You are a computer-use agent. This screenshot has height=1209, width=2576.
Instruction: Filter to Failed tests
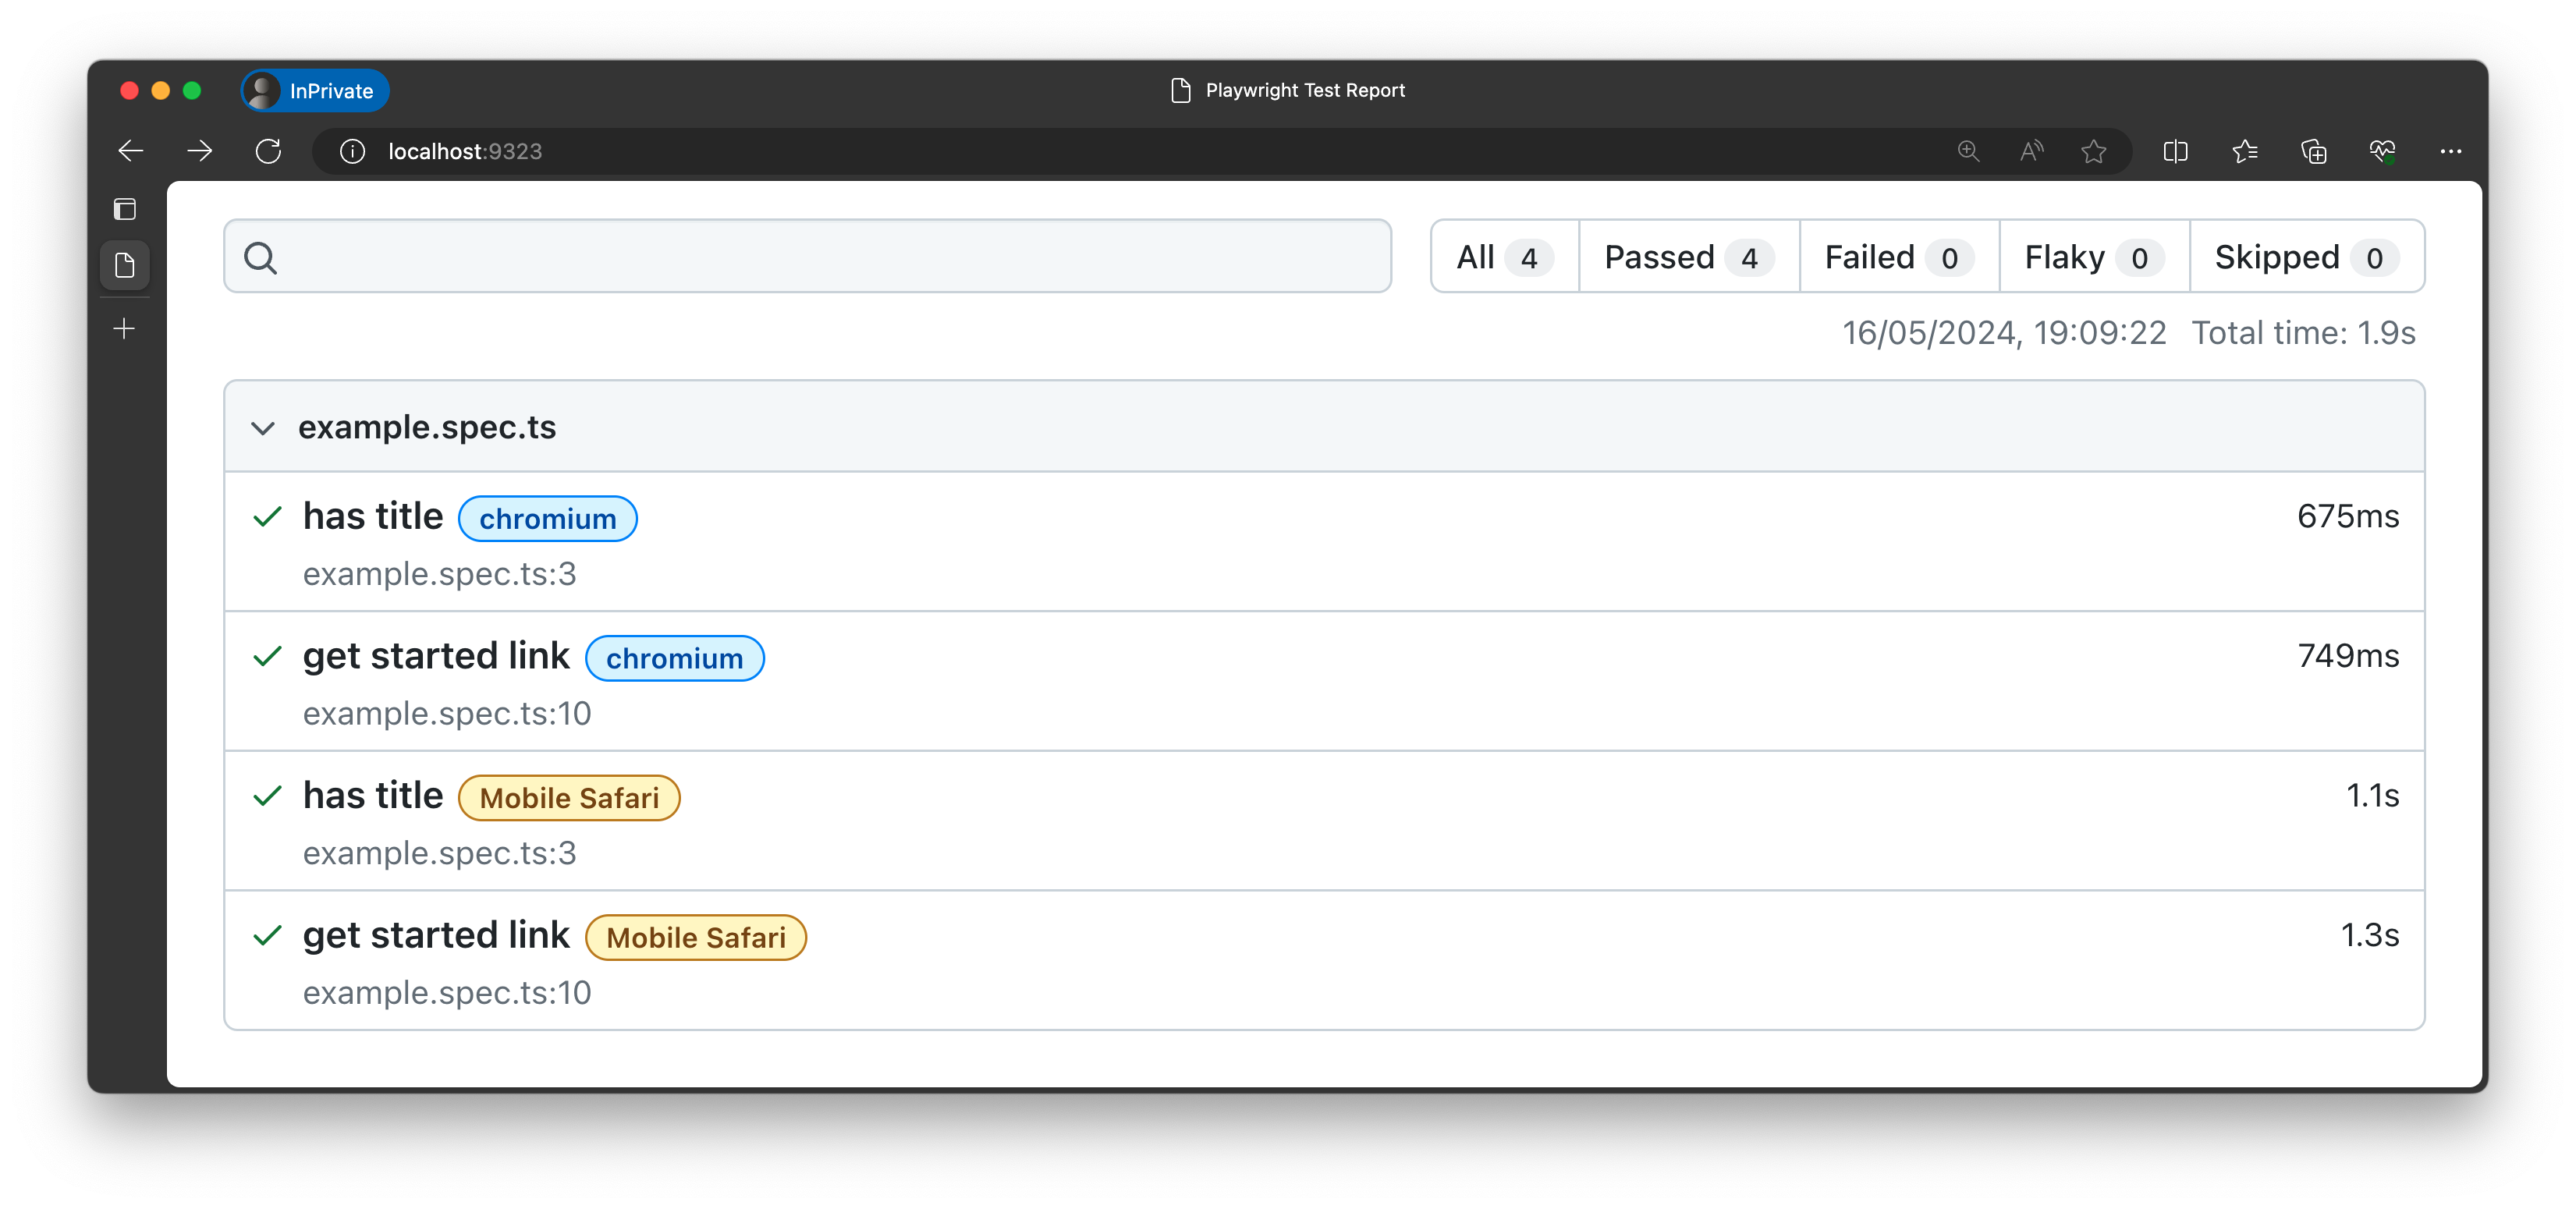[1898, 257]
